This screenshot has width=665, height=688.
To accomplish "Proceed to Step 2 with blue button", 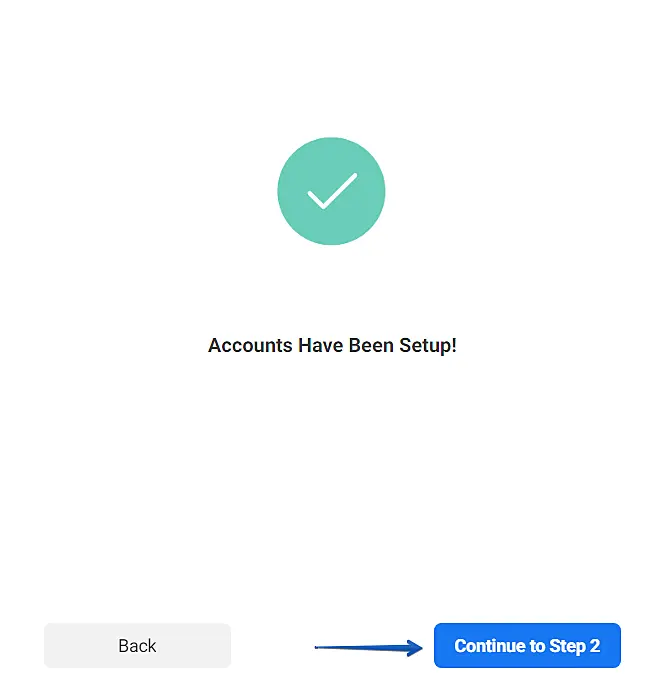I will click(x=527, y=646).
